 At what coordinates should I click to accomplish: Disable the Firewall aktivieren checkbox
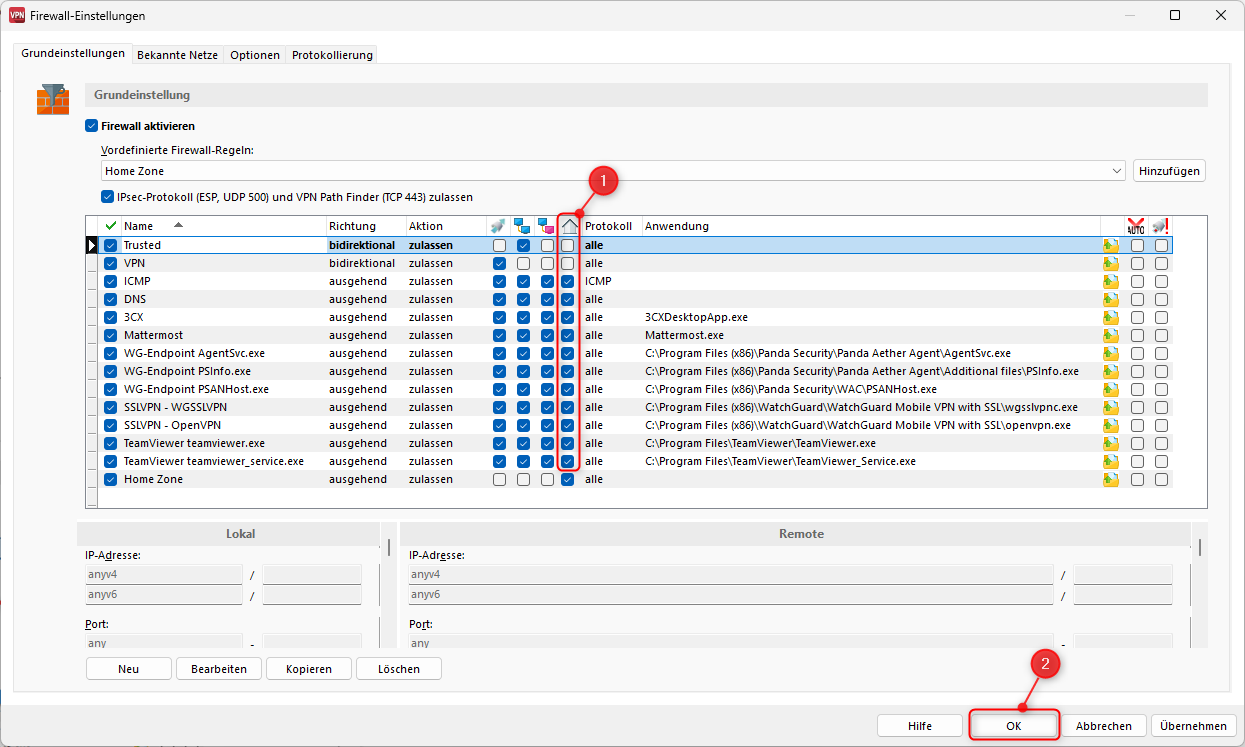click(92, 127)
